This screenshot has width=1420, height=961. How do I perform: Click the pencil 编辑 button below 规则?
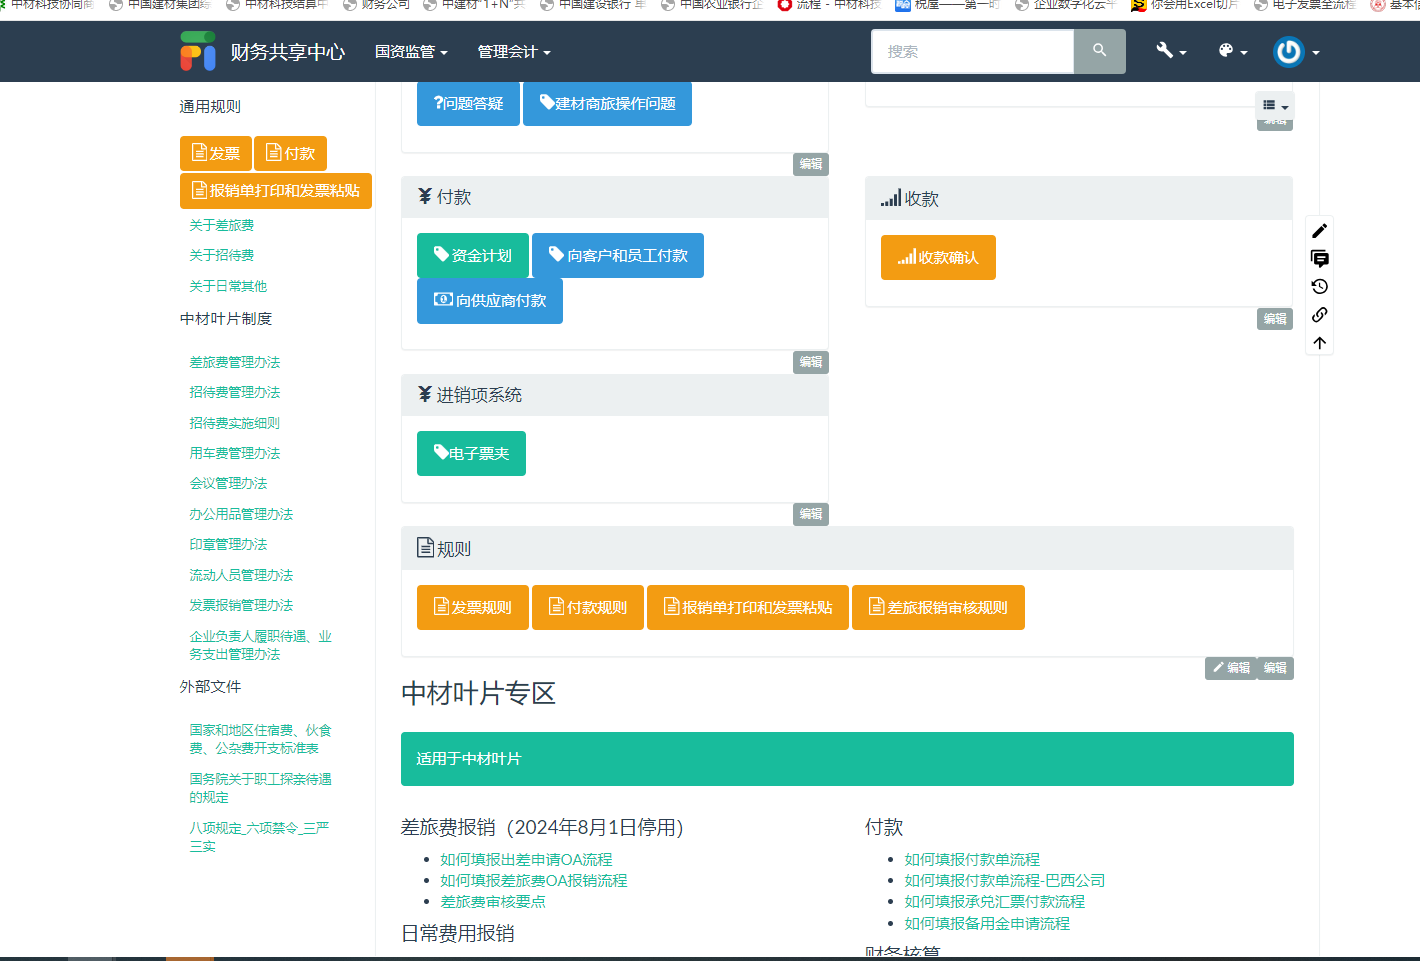(1231, 668)
